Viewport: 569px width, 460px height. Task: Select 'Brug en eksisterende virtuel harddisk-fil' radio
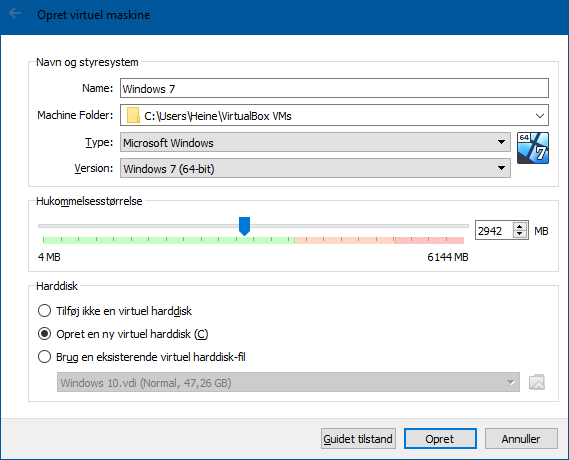[44, 357]
